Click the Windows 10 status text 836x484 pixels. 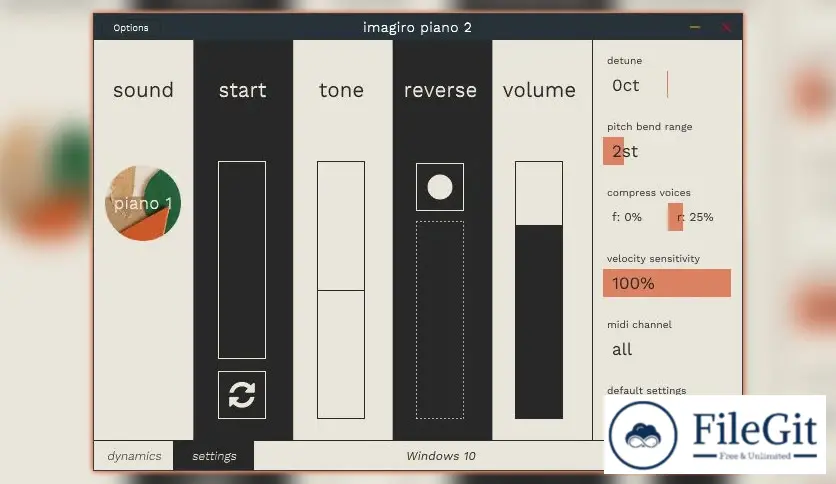coord(440,456)
